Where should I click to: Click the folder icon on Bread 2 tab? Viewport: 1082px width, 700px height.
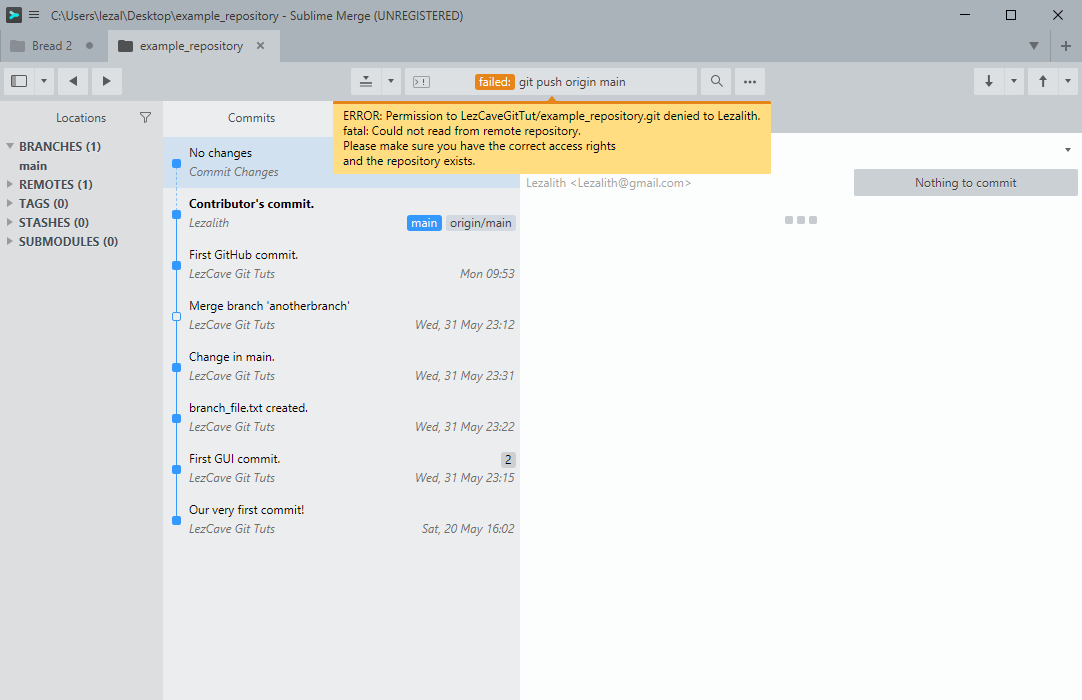[x=17, y=46]
